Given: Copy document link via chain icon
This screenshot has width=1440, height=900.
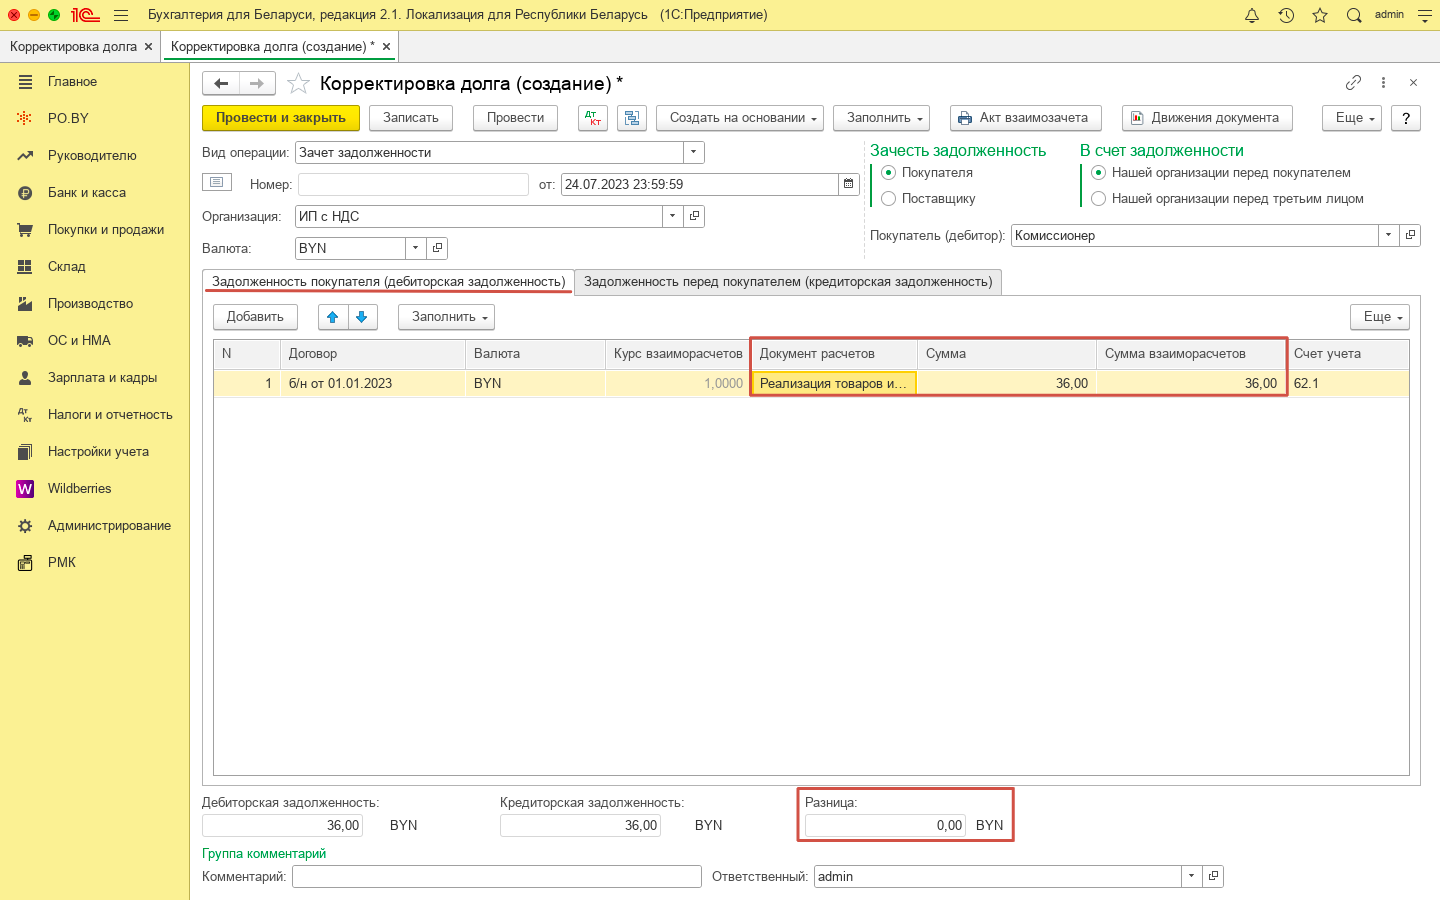Looking at the screenshot, I should (1353, 83).
